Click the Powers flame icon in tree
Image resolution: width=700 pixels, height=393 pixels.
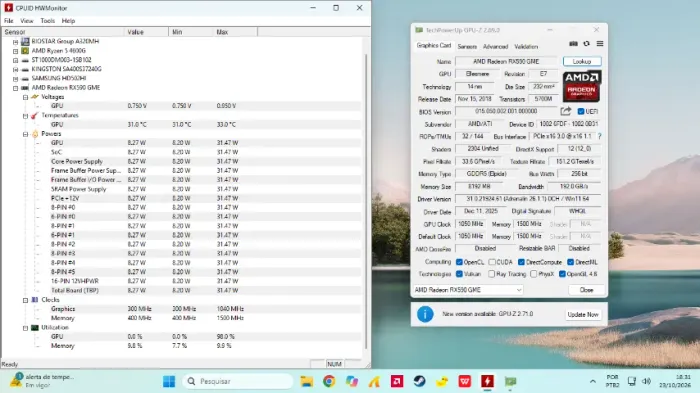click(35, 134)
